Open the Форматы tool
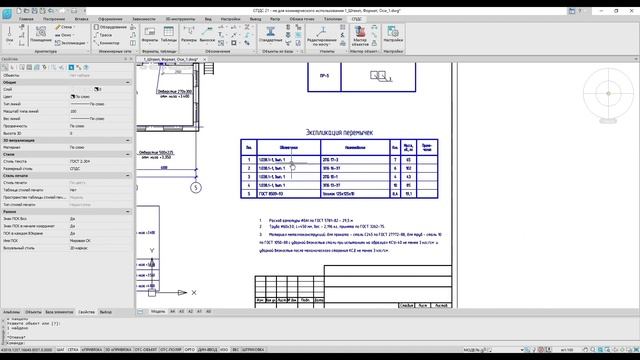This screenshot has width=640, height=360. coord(150,34)
